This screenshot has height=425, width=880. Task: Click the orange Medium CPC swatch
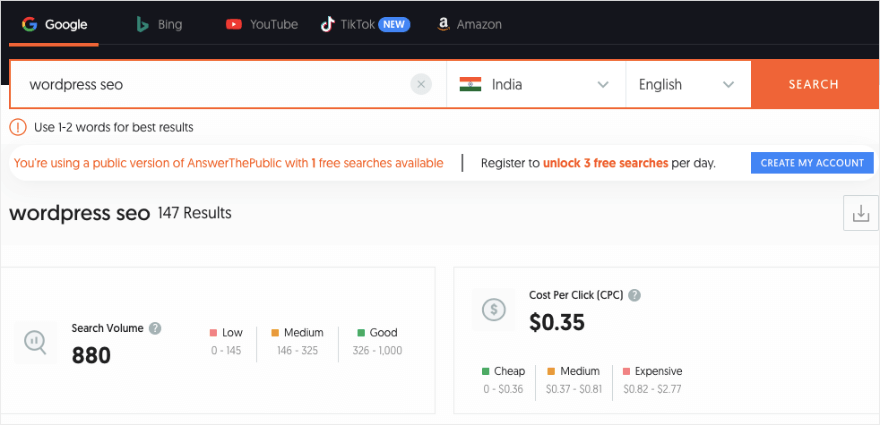point(551,372)
